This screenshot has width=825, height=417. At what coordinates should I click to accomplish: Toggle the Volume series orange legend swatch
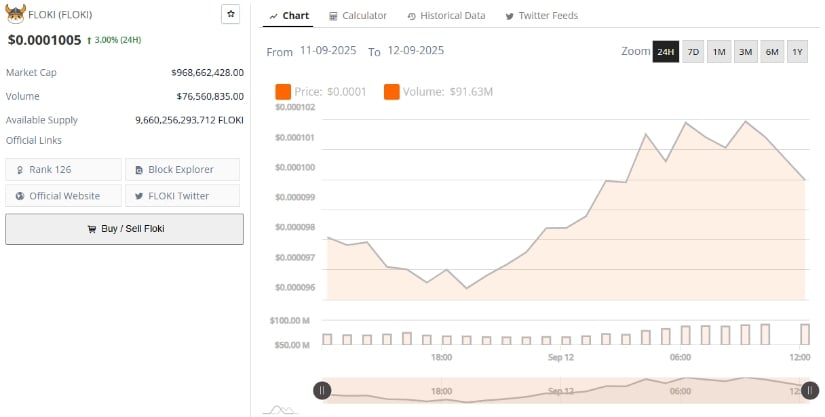(391, 92)
